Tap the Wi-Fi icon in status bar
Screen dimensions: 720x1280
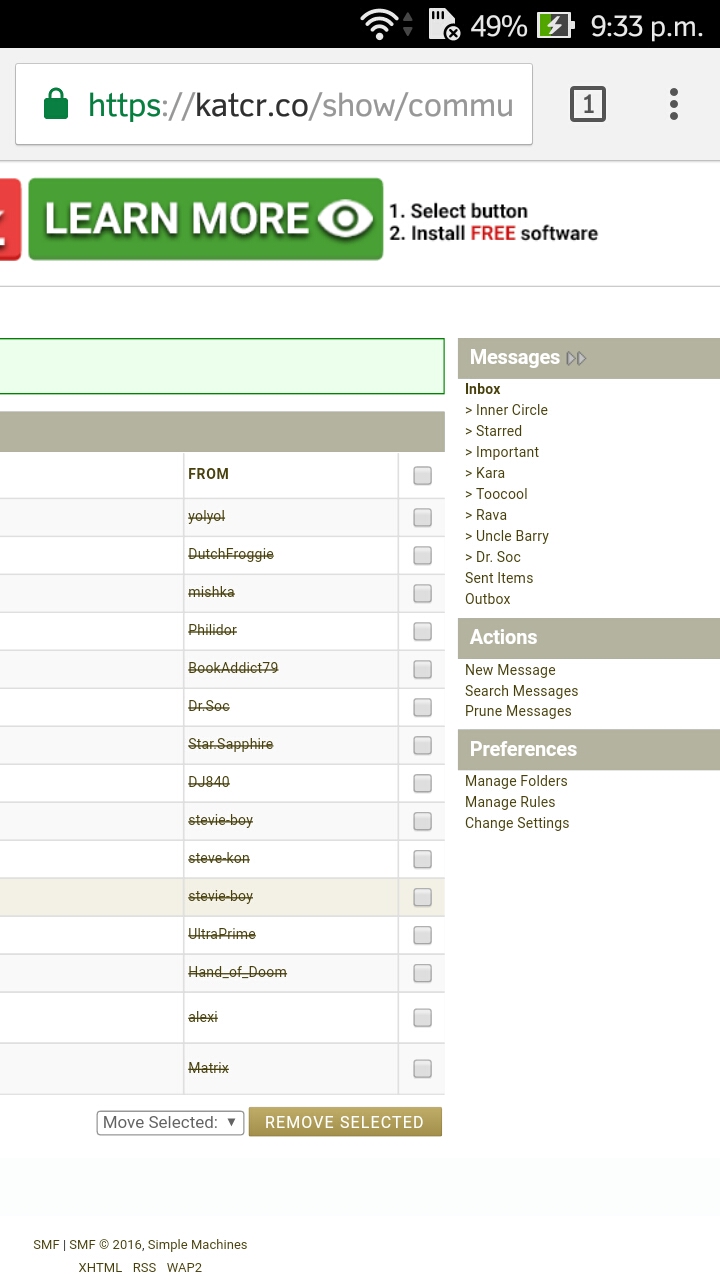tap(381, 24)
